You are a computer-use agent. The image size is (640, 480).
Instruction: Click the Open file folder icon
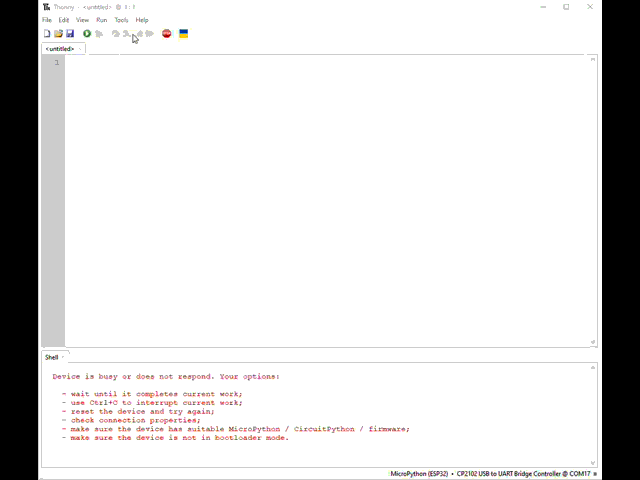tap(58, 34)
